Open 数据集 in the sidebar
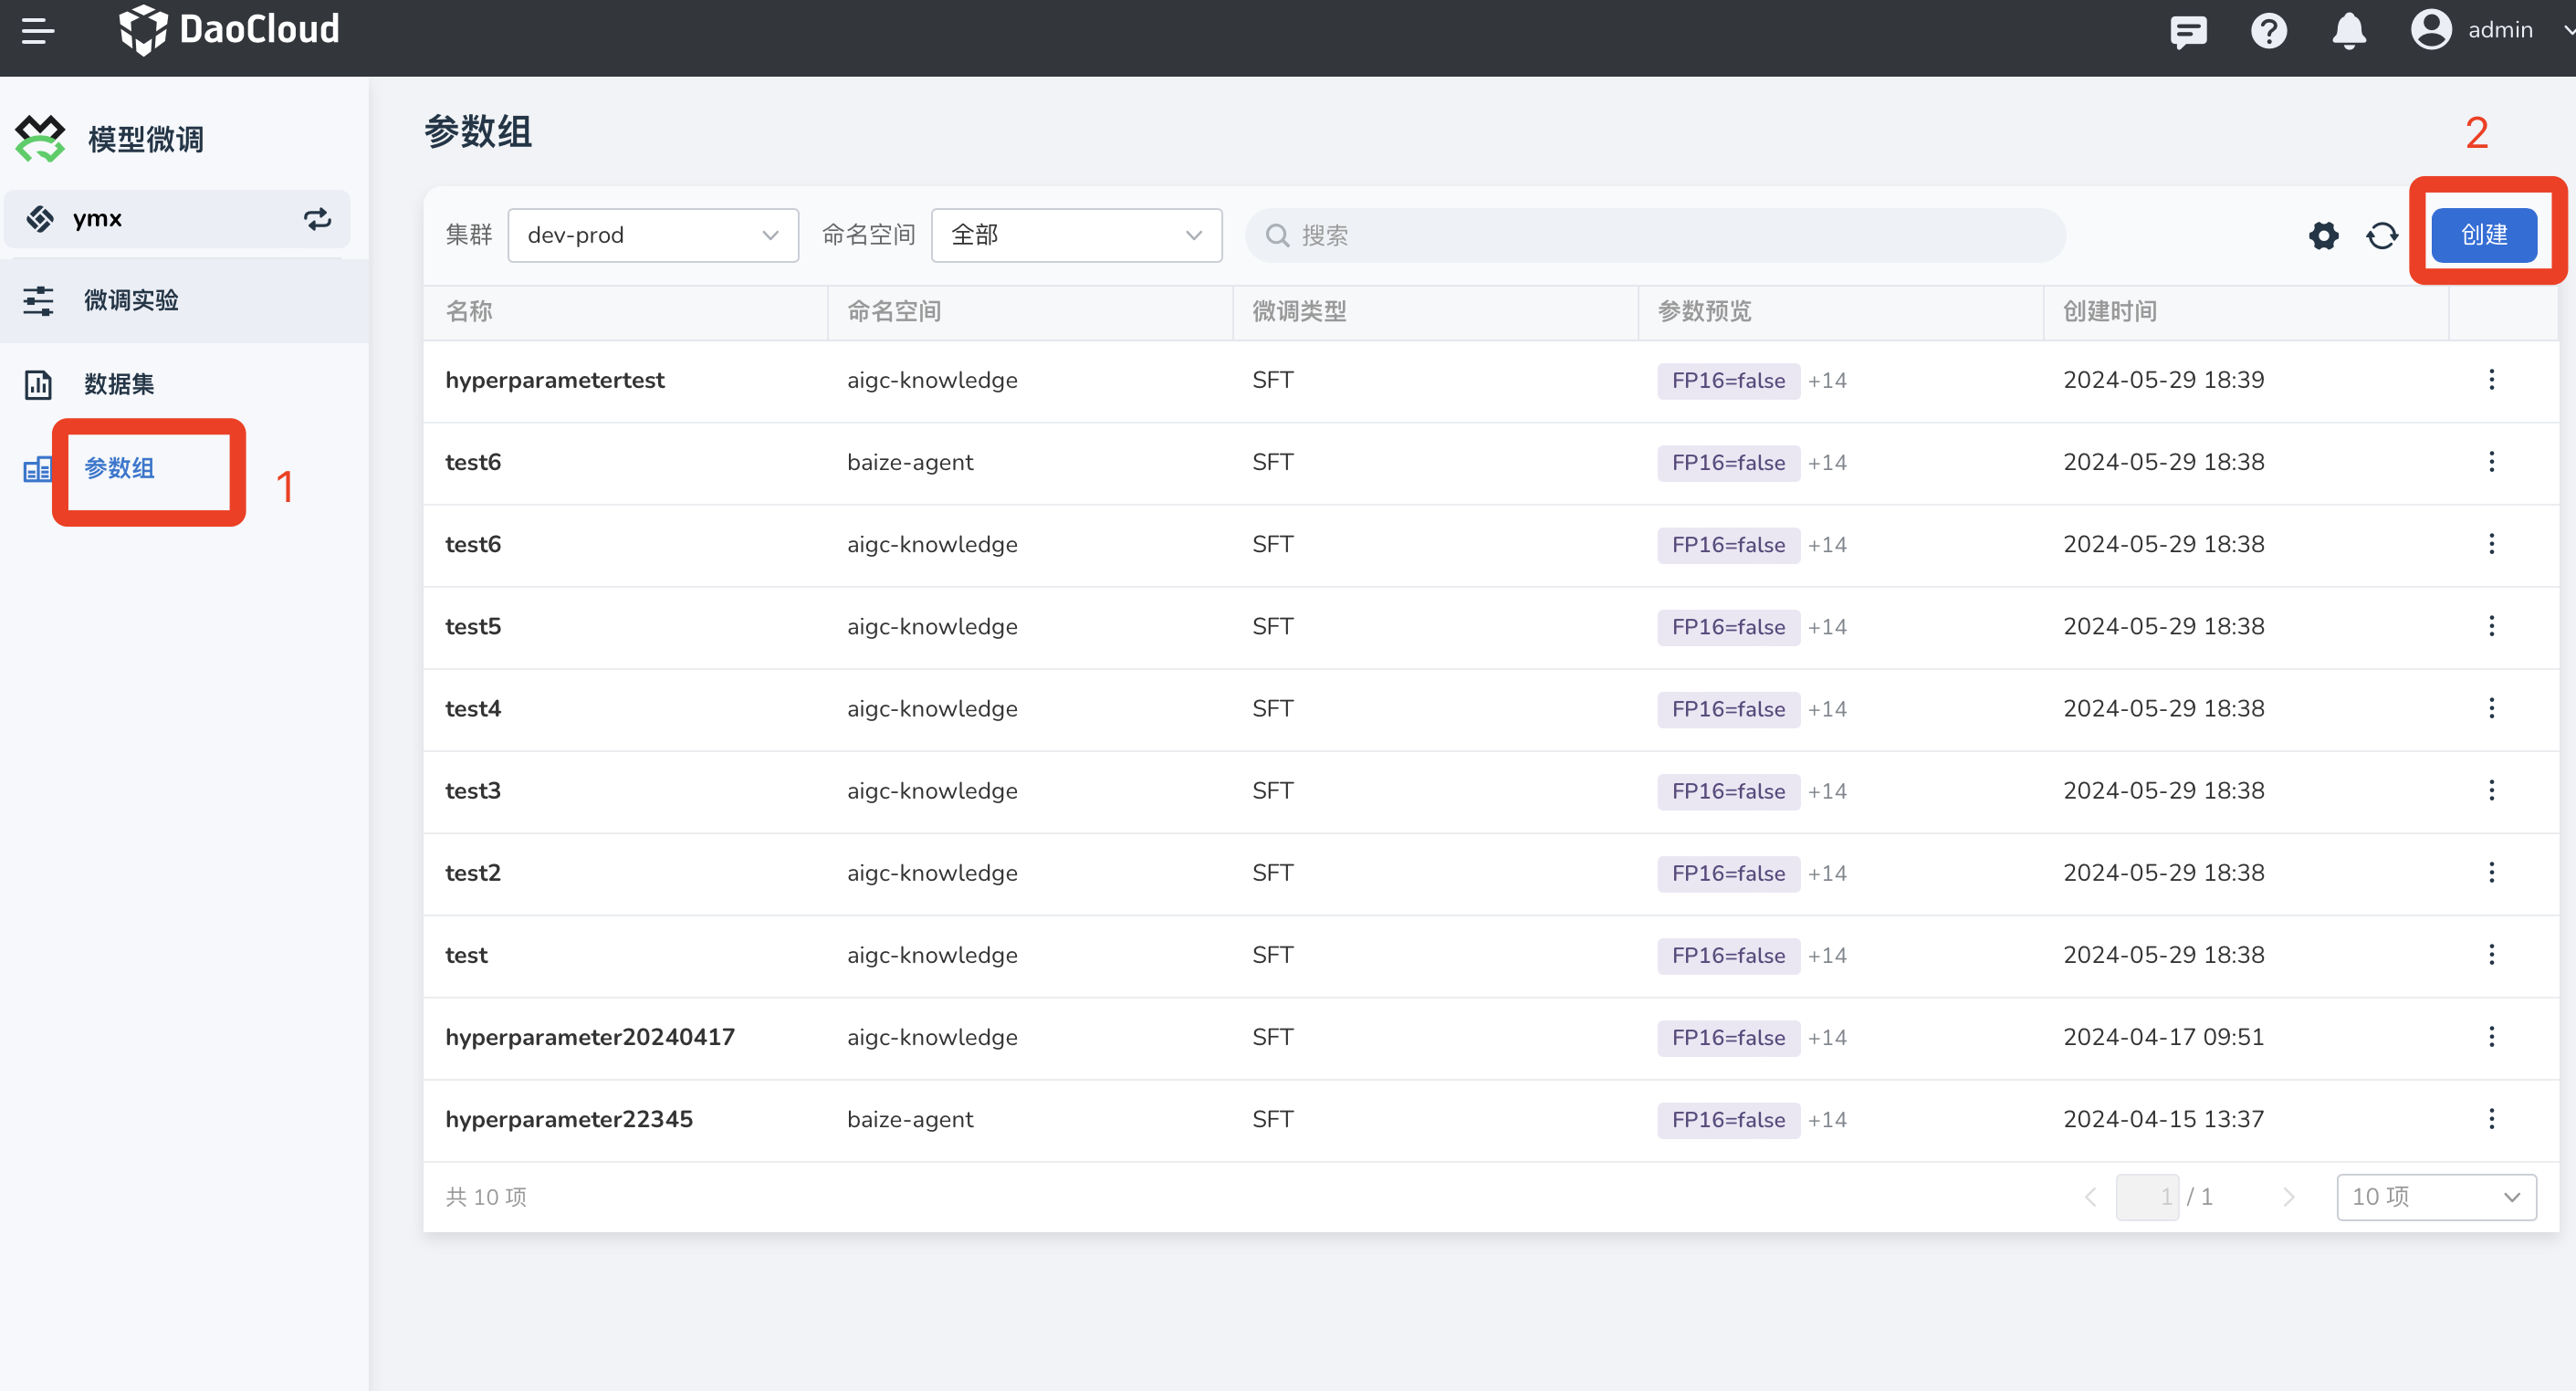 pos(184,384)
